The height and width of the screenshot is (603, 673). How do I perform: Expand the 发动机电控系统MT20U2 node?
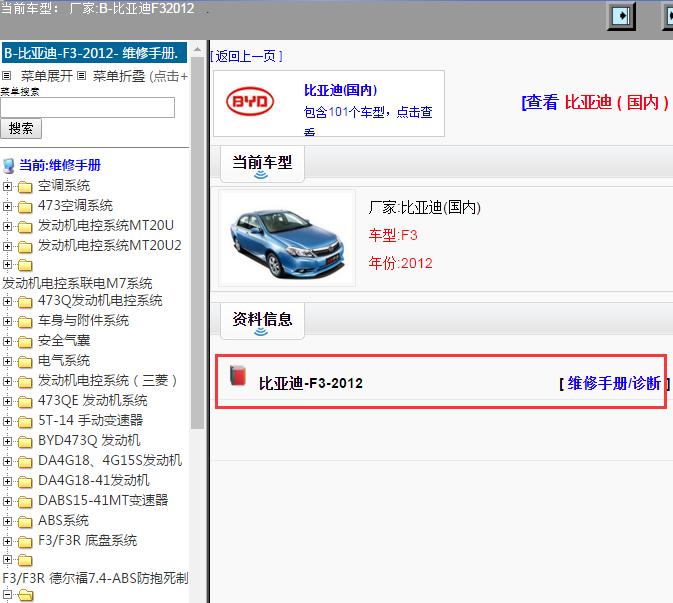(7, 246)
